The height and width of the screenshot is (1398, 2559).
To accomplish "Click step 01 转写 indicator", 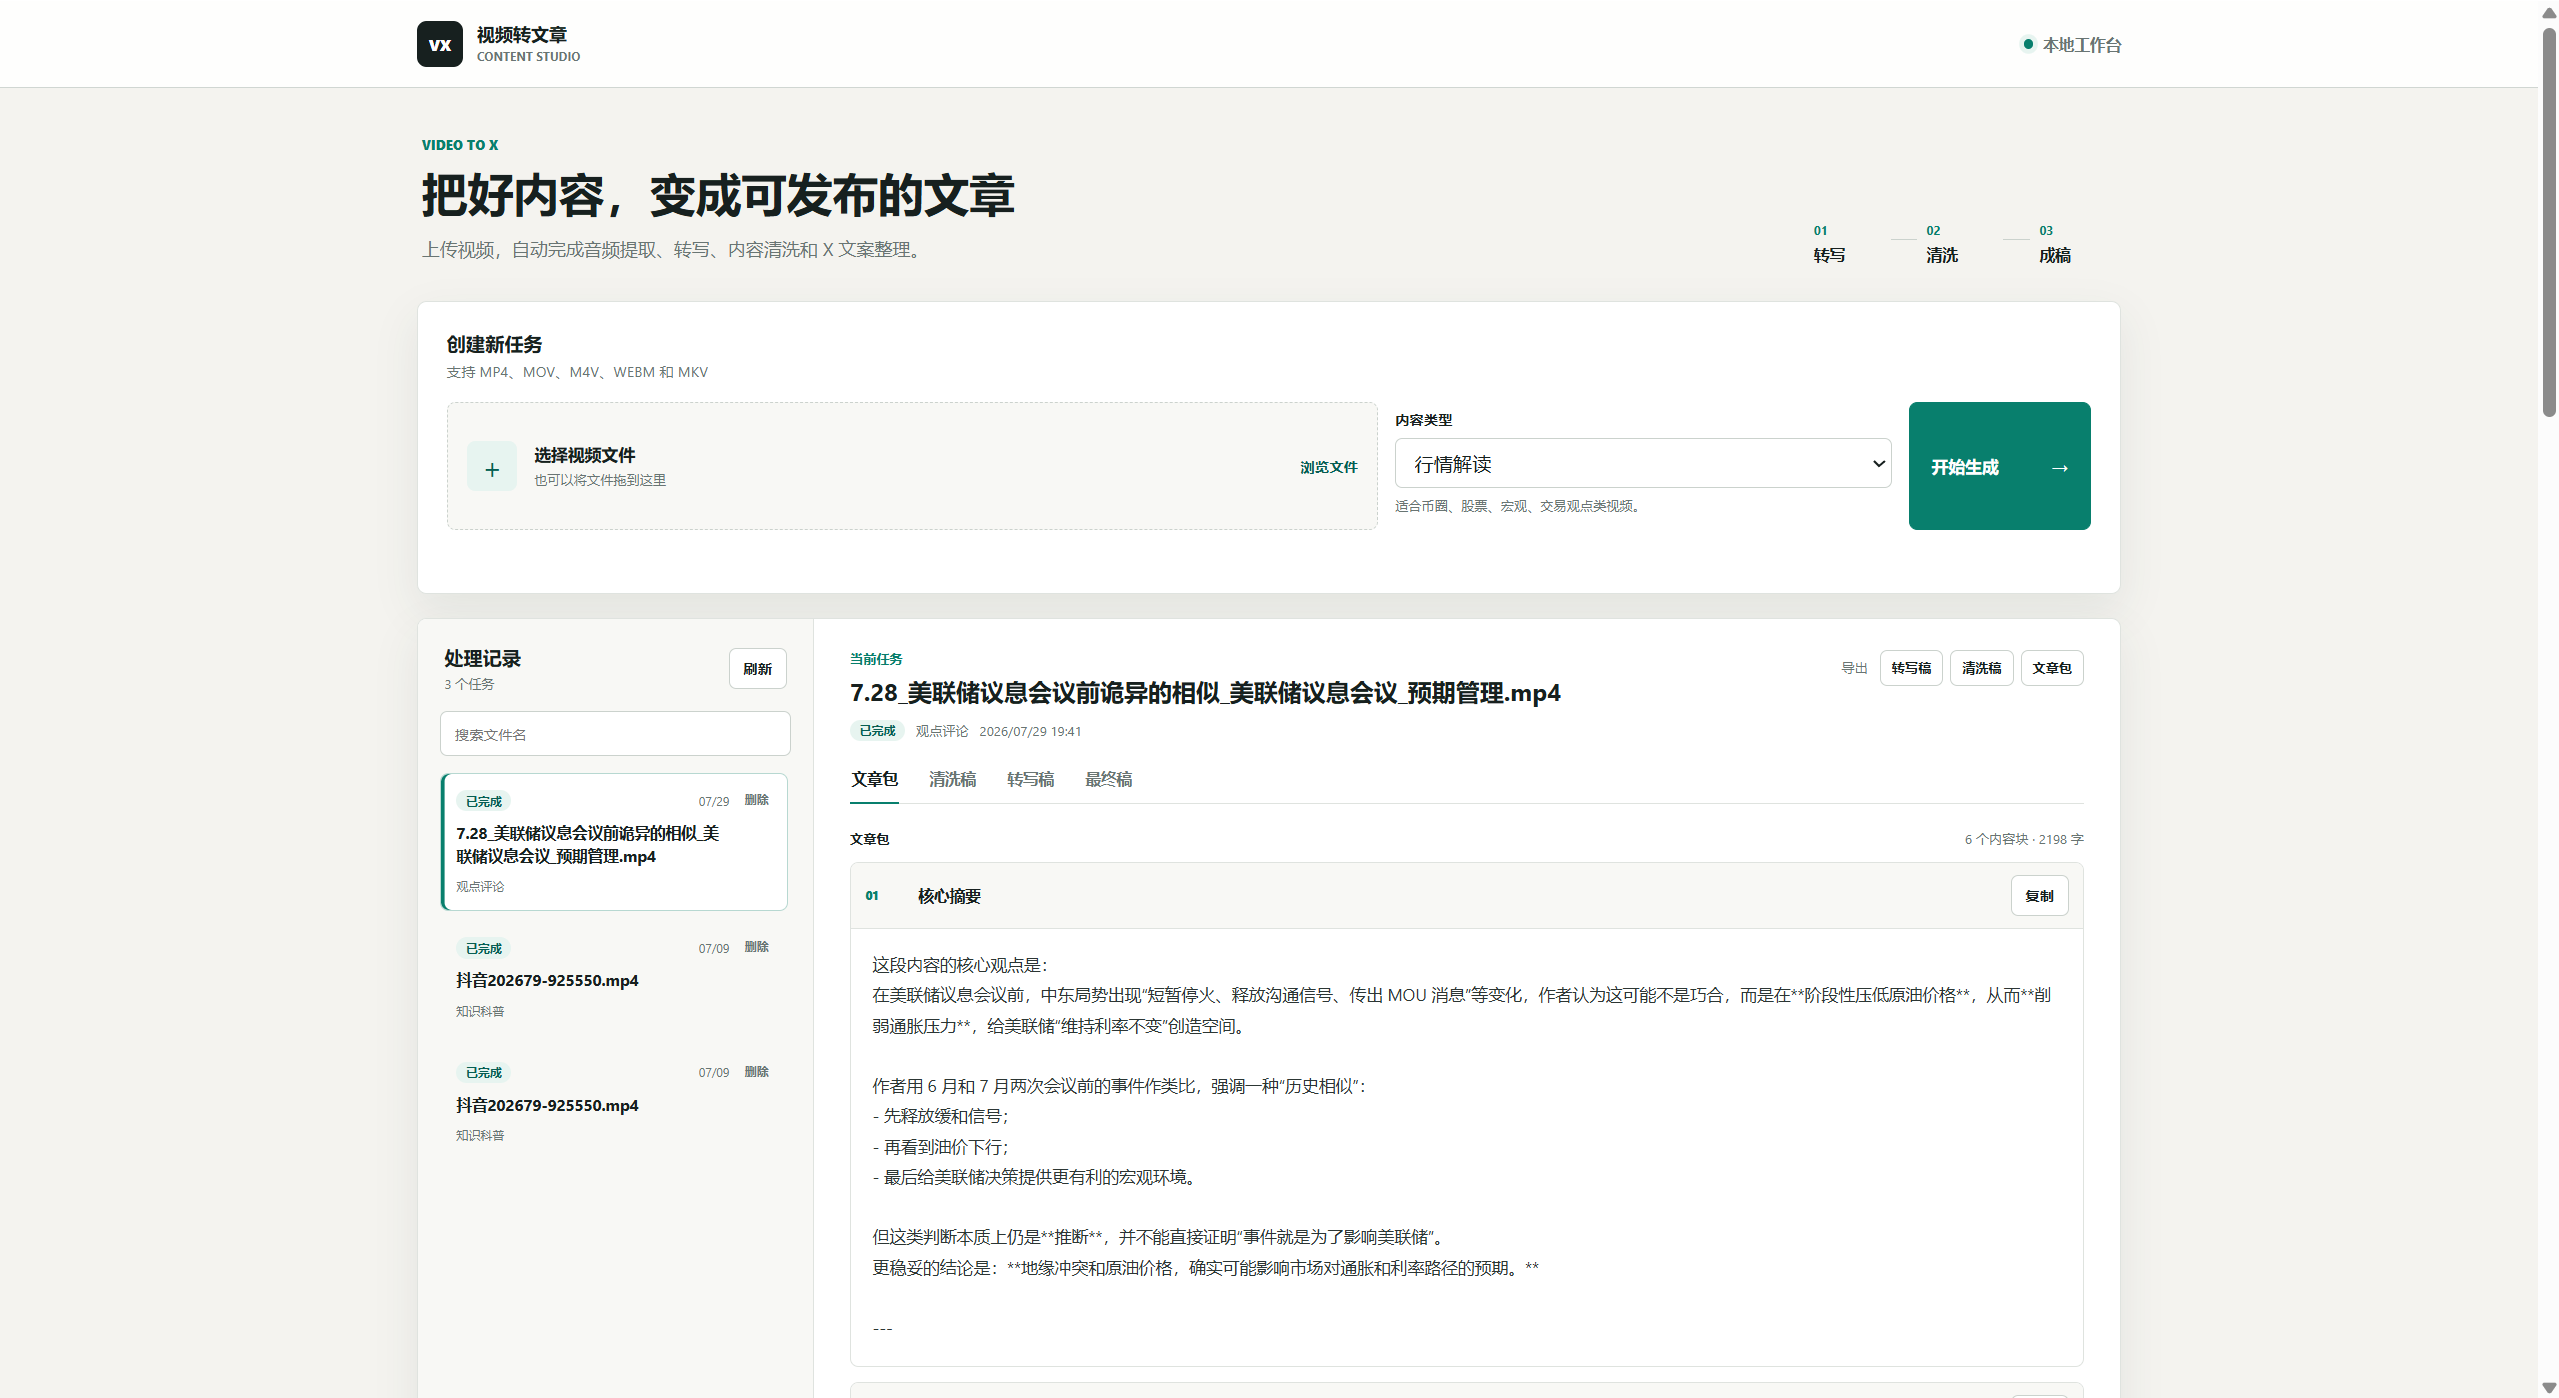I will (x=1829, y=245).
